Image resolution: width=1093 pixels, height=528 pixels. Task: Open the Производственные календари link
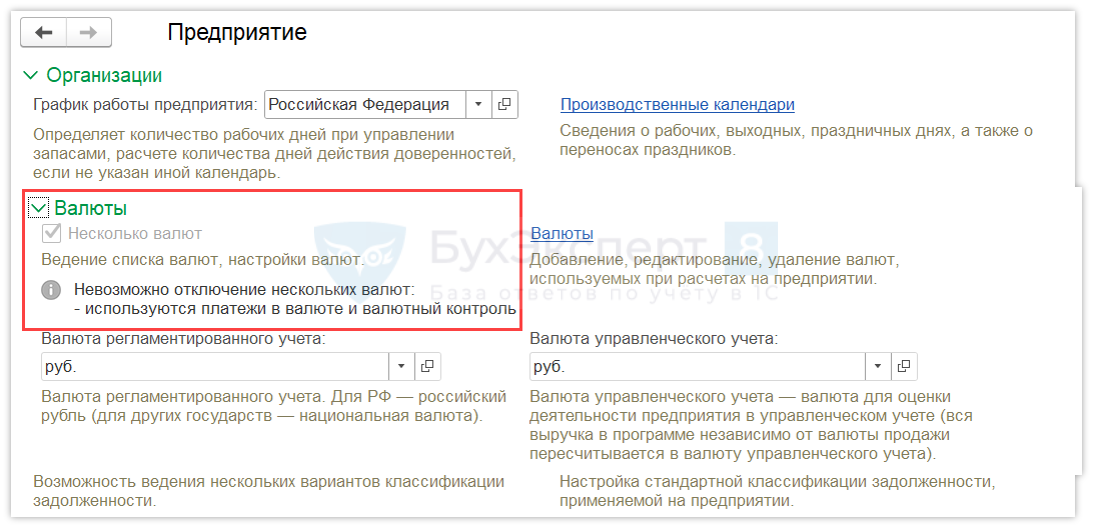click(678, 105)
